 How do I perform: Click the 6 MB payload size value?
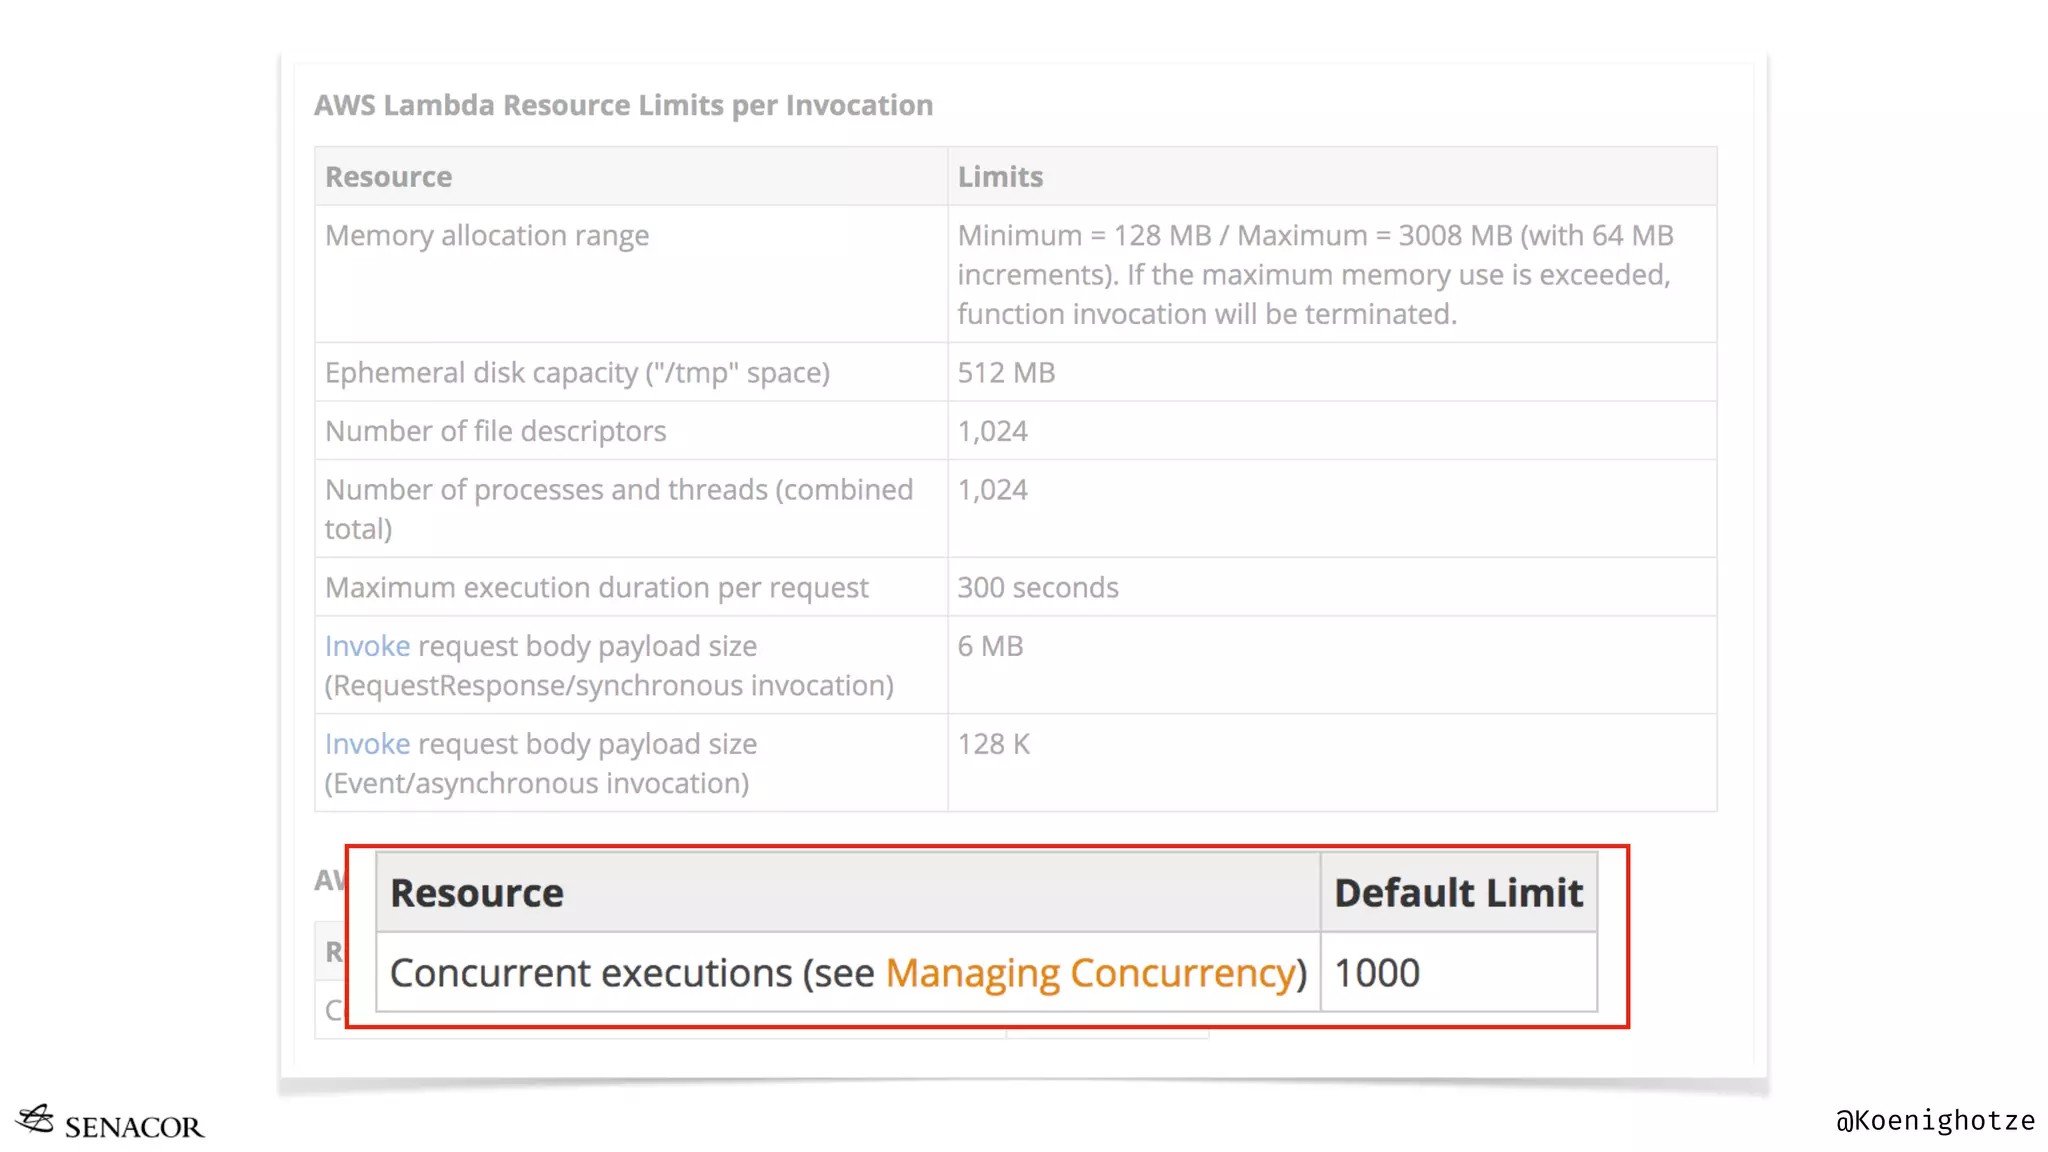point(990,647)
